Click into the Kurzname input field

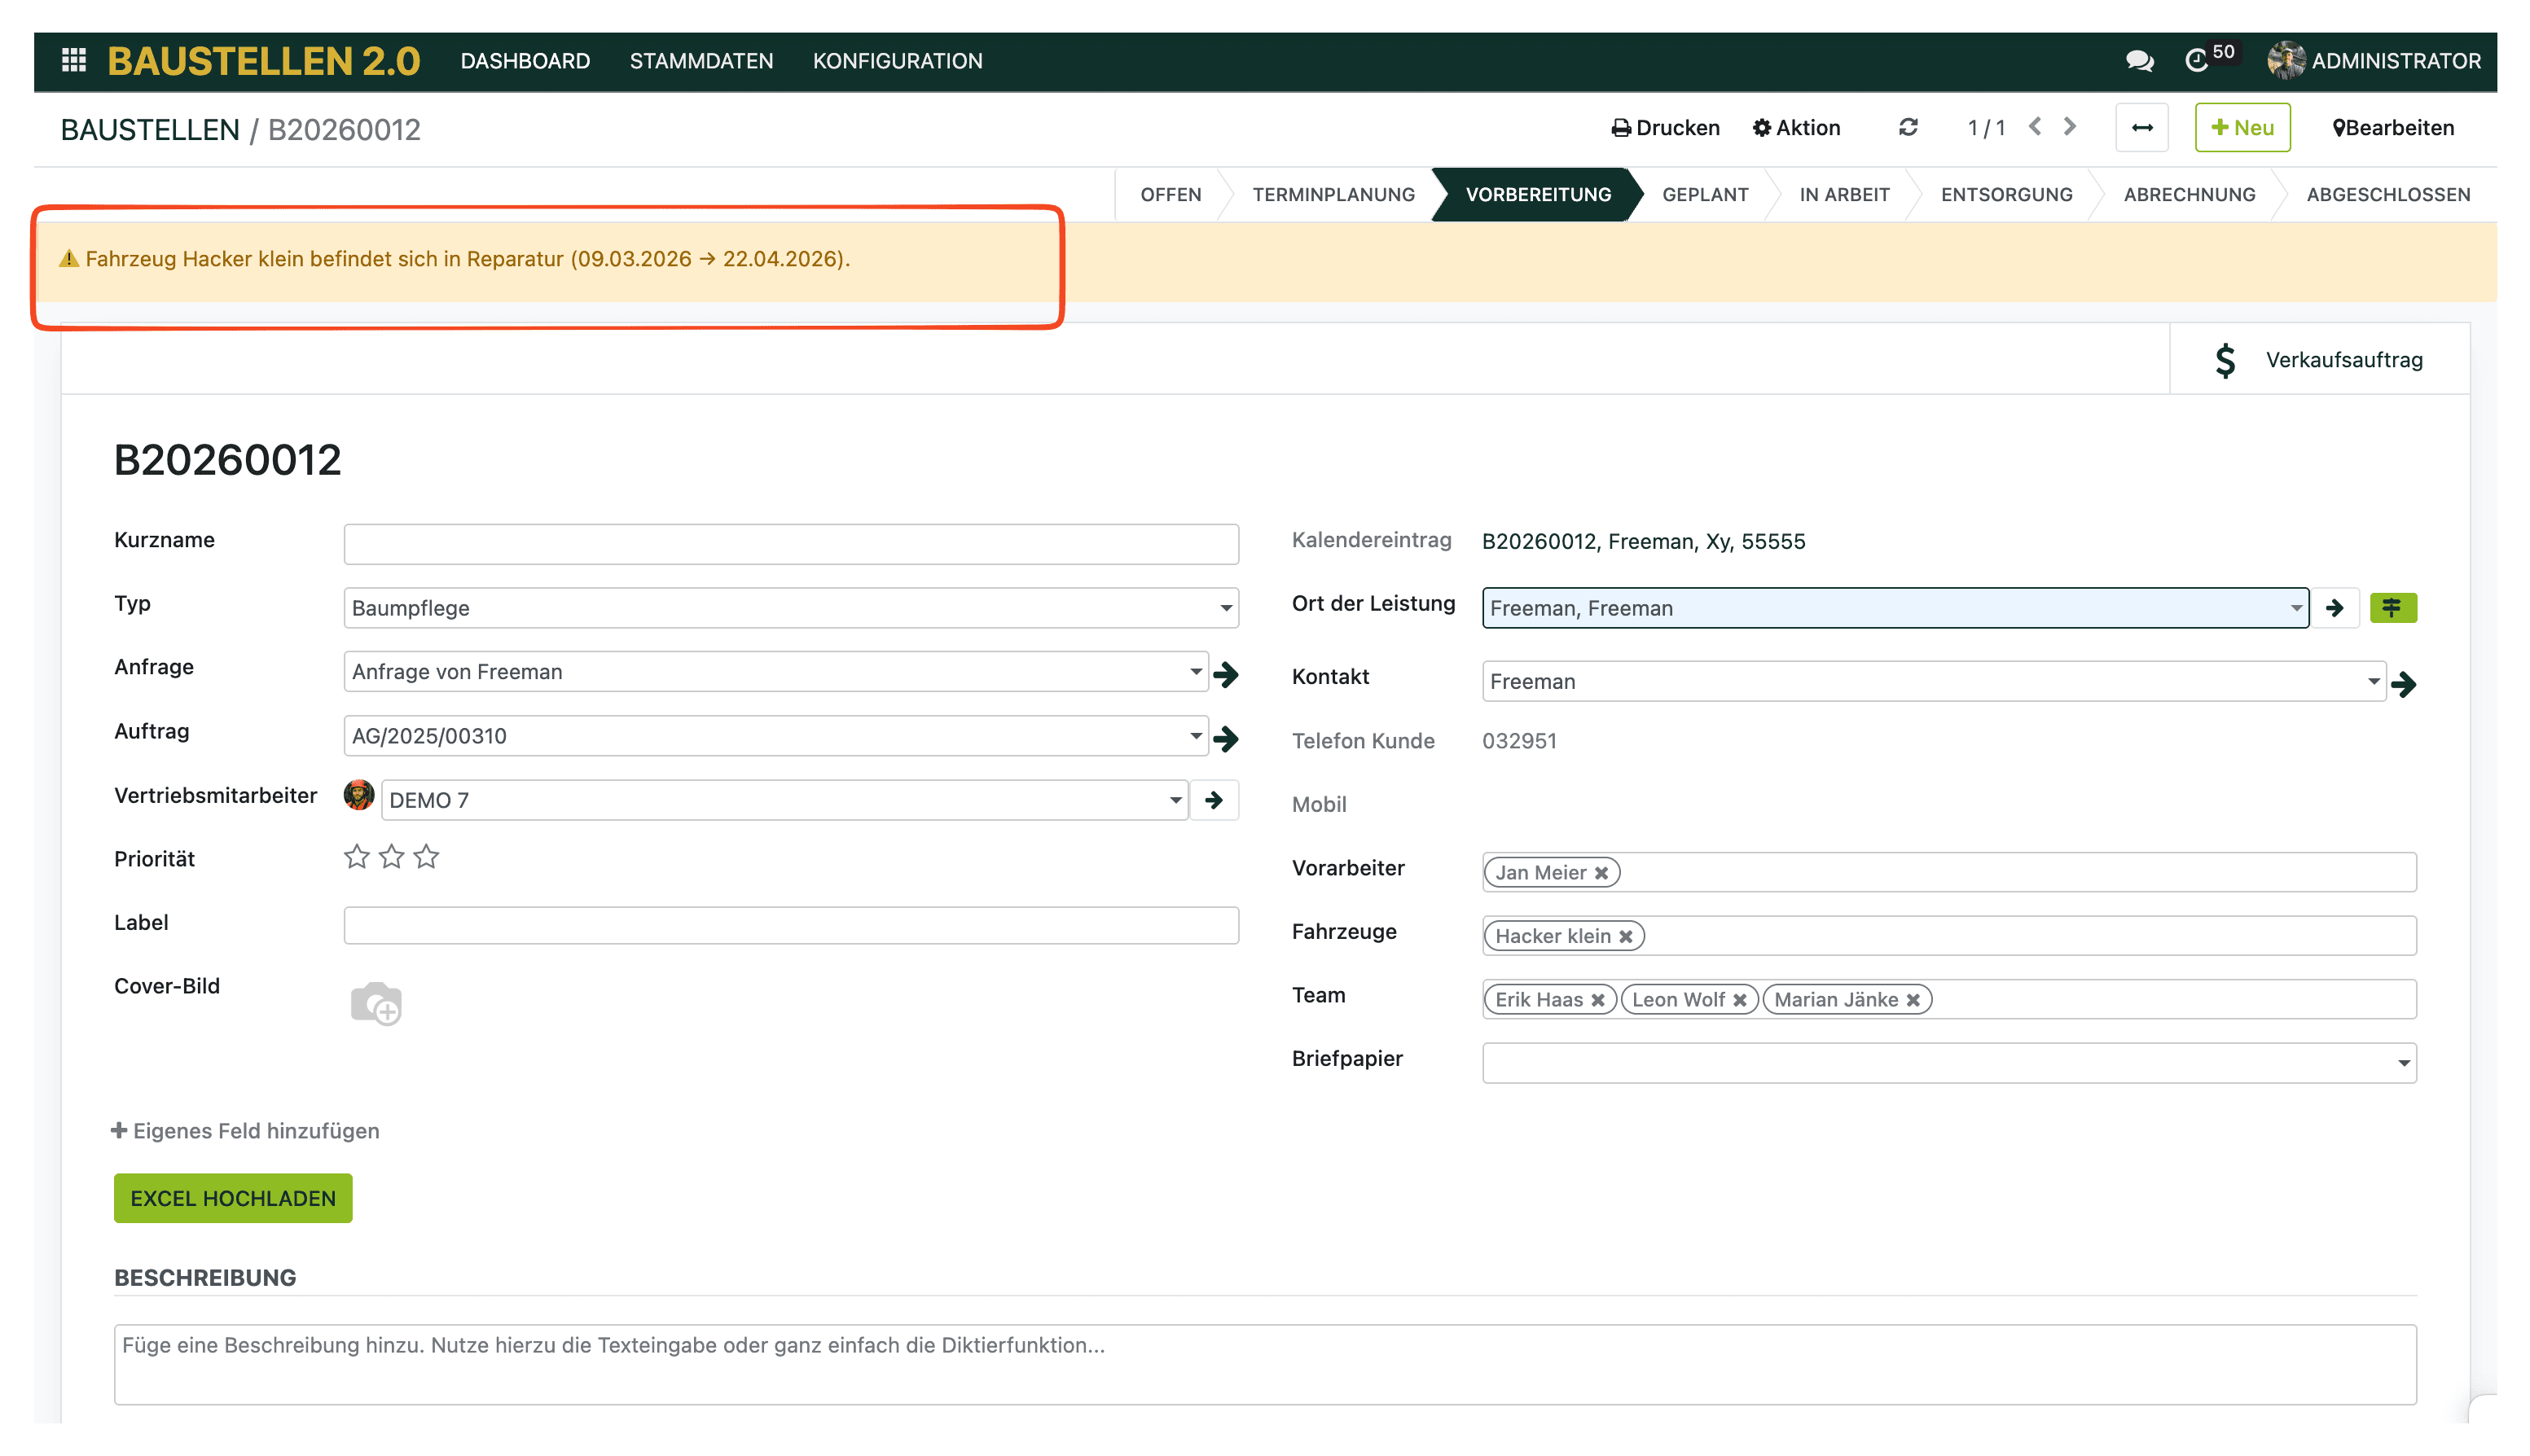click(x=790, y=544)
